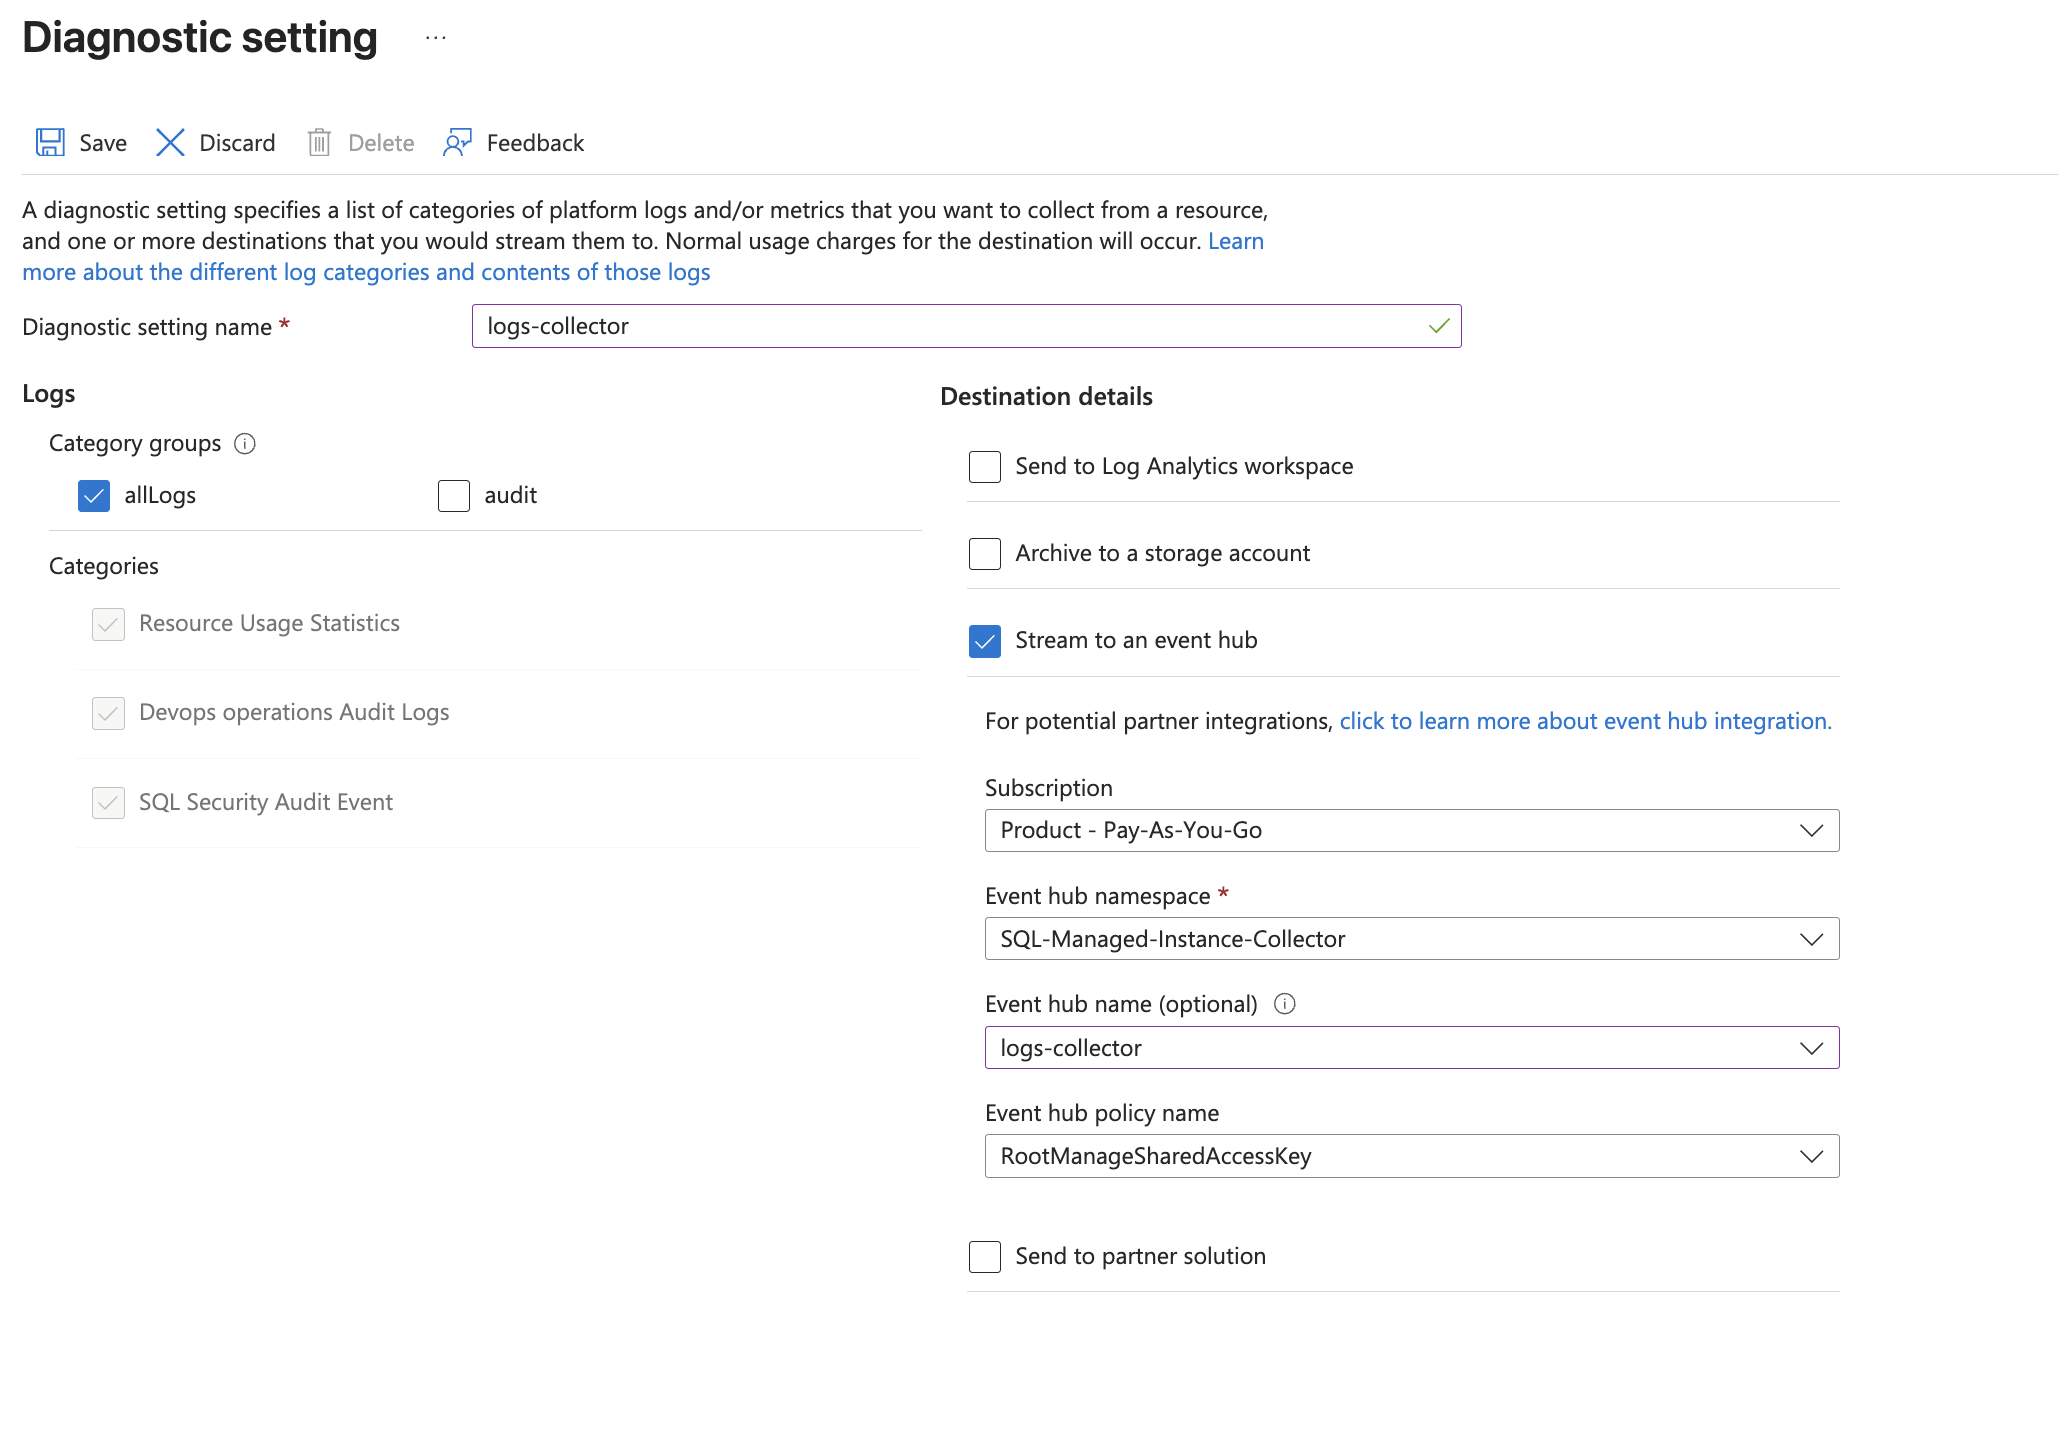Click the Delete trash can icon
2058x1450 pixels.
click(x=319, y=143)
